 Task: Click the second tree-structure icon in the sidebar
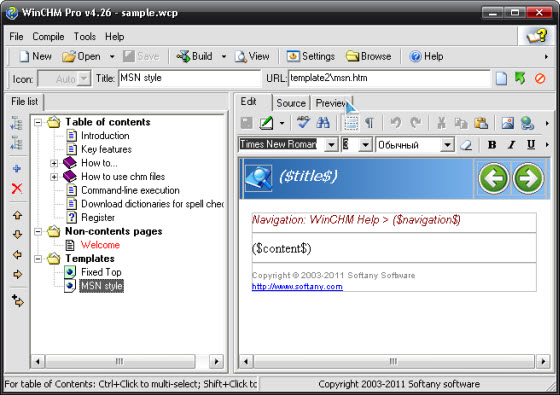coord(16,142)
